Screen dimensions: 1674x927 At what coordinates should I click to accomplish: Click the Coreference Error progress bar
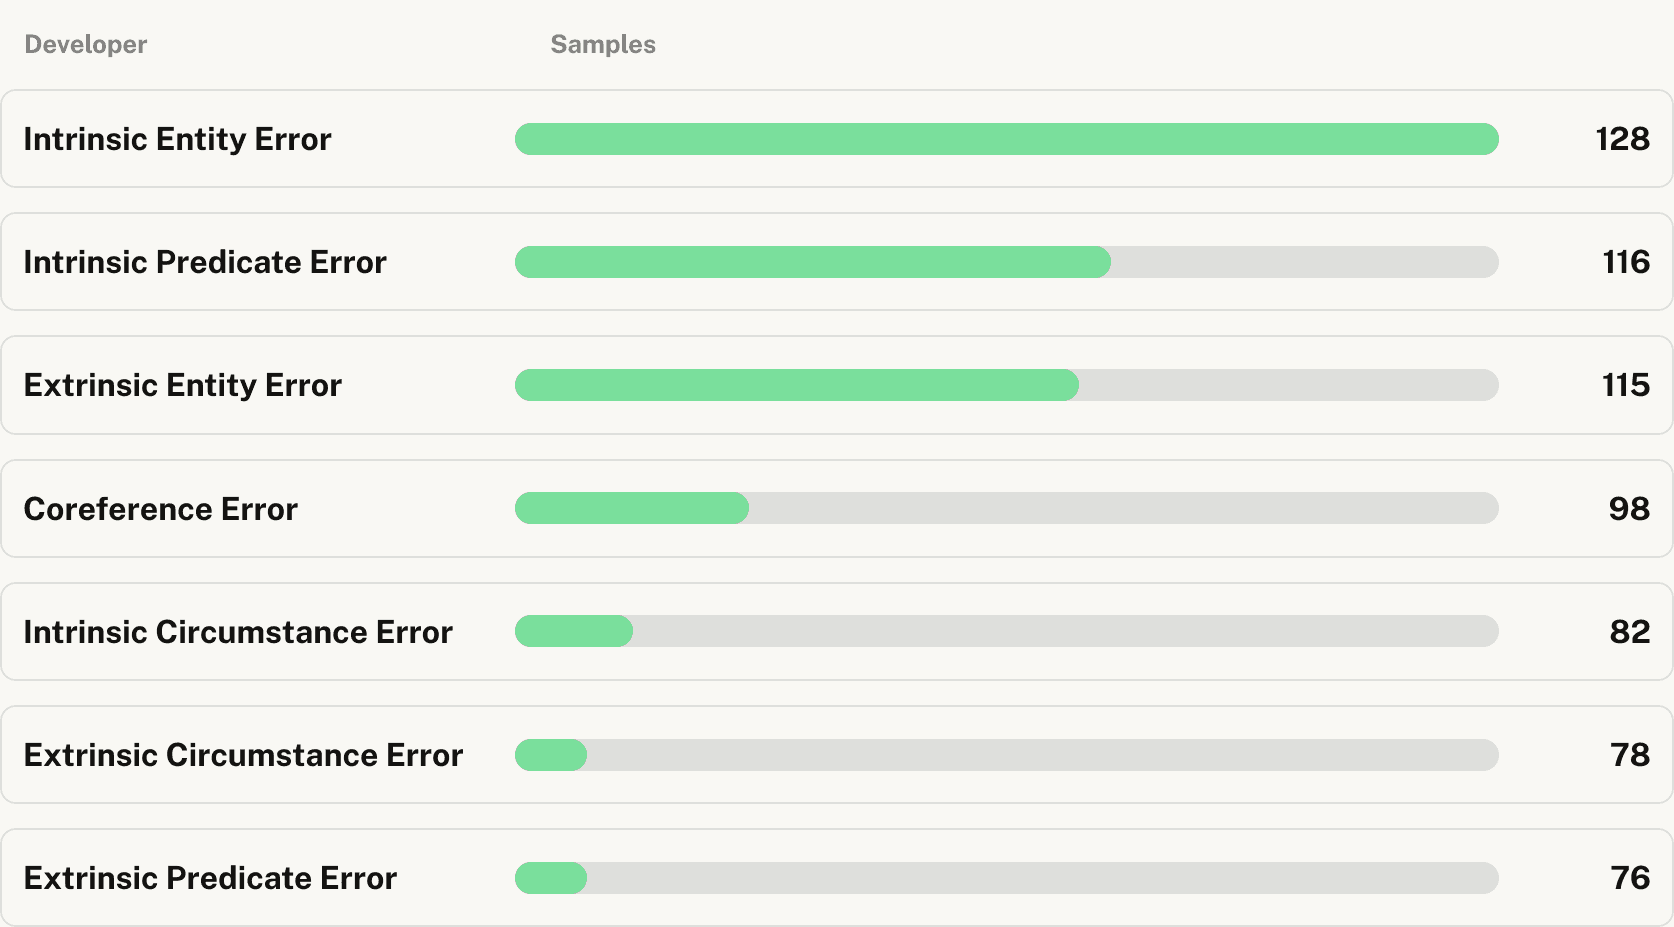tap(1006, 508)
